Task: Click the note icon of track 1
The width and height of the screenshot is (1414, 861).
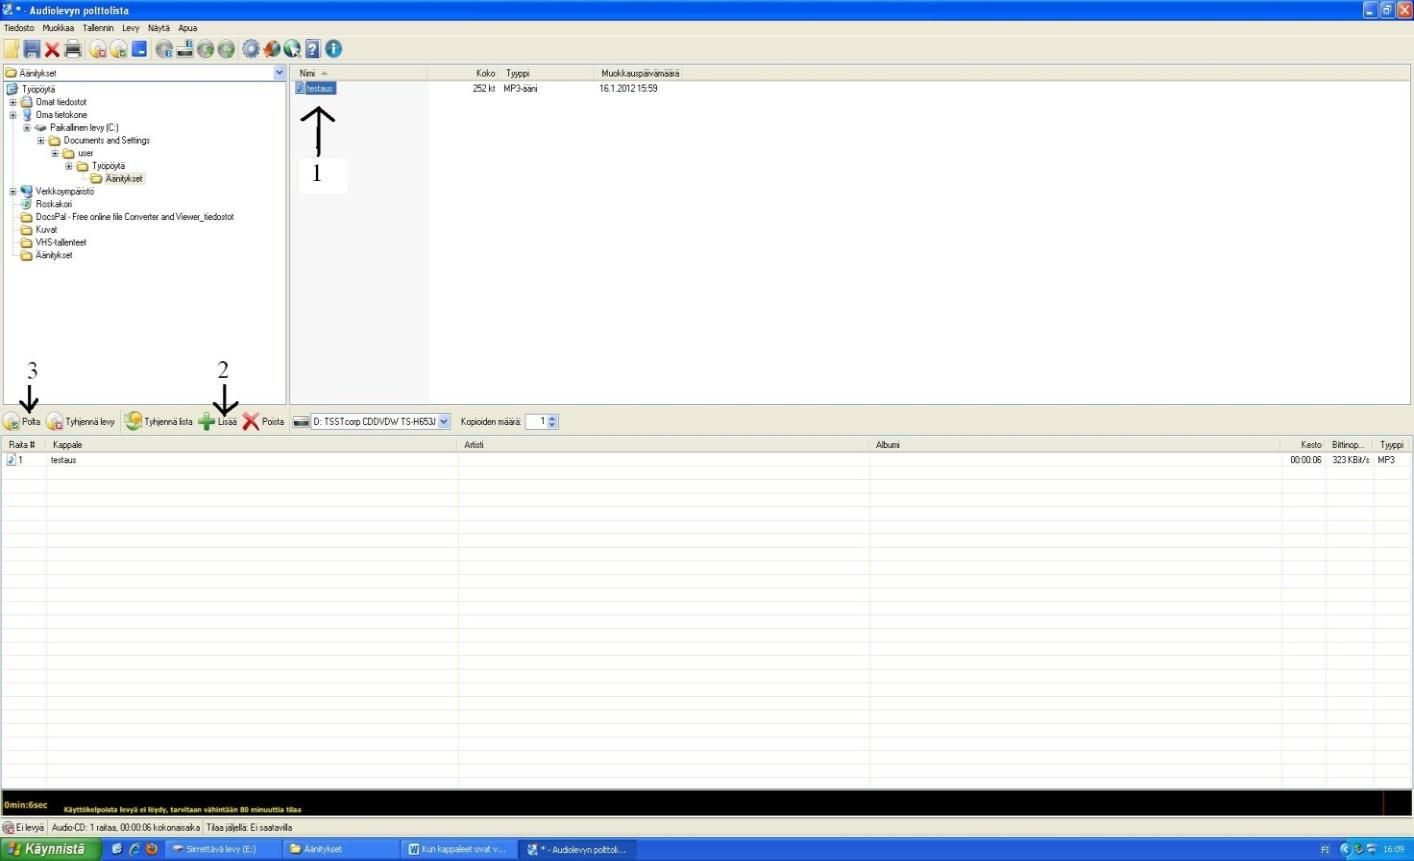Action: (11, 460)
